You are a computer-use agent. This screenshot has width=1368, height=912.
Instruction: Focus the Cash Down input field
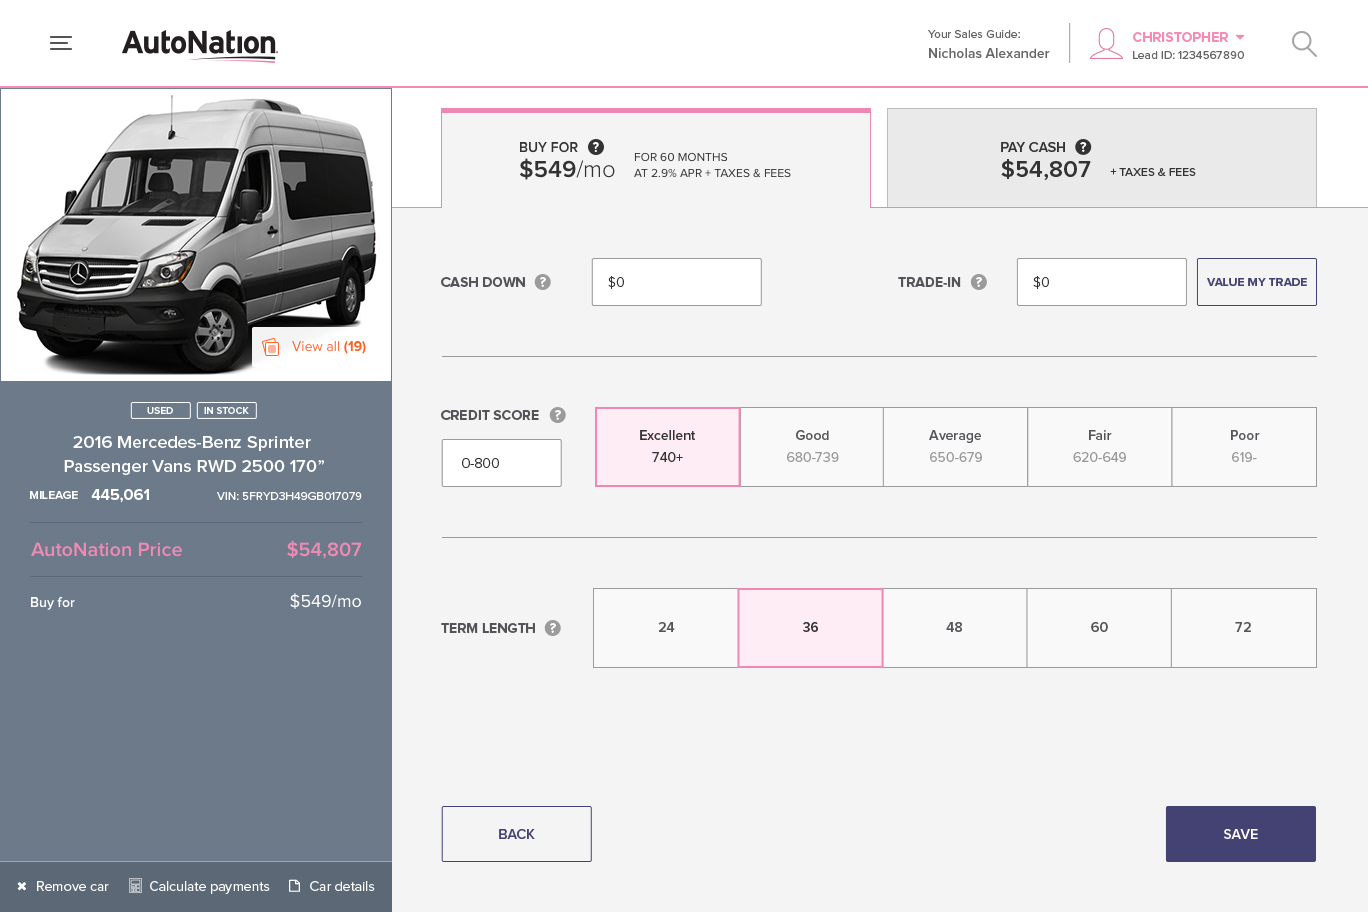tap(677, 282)
